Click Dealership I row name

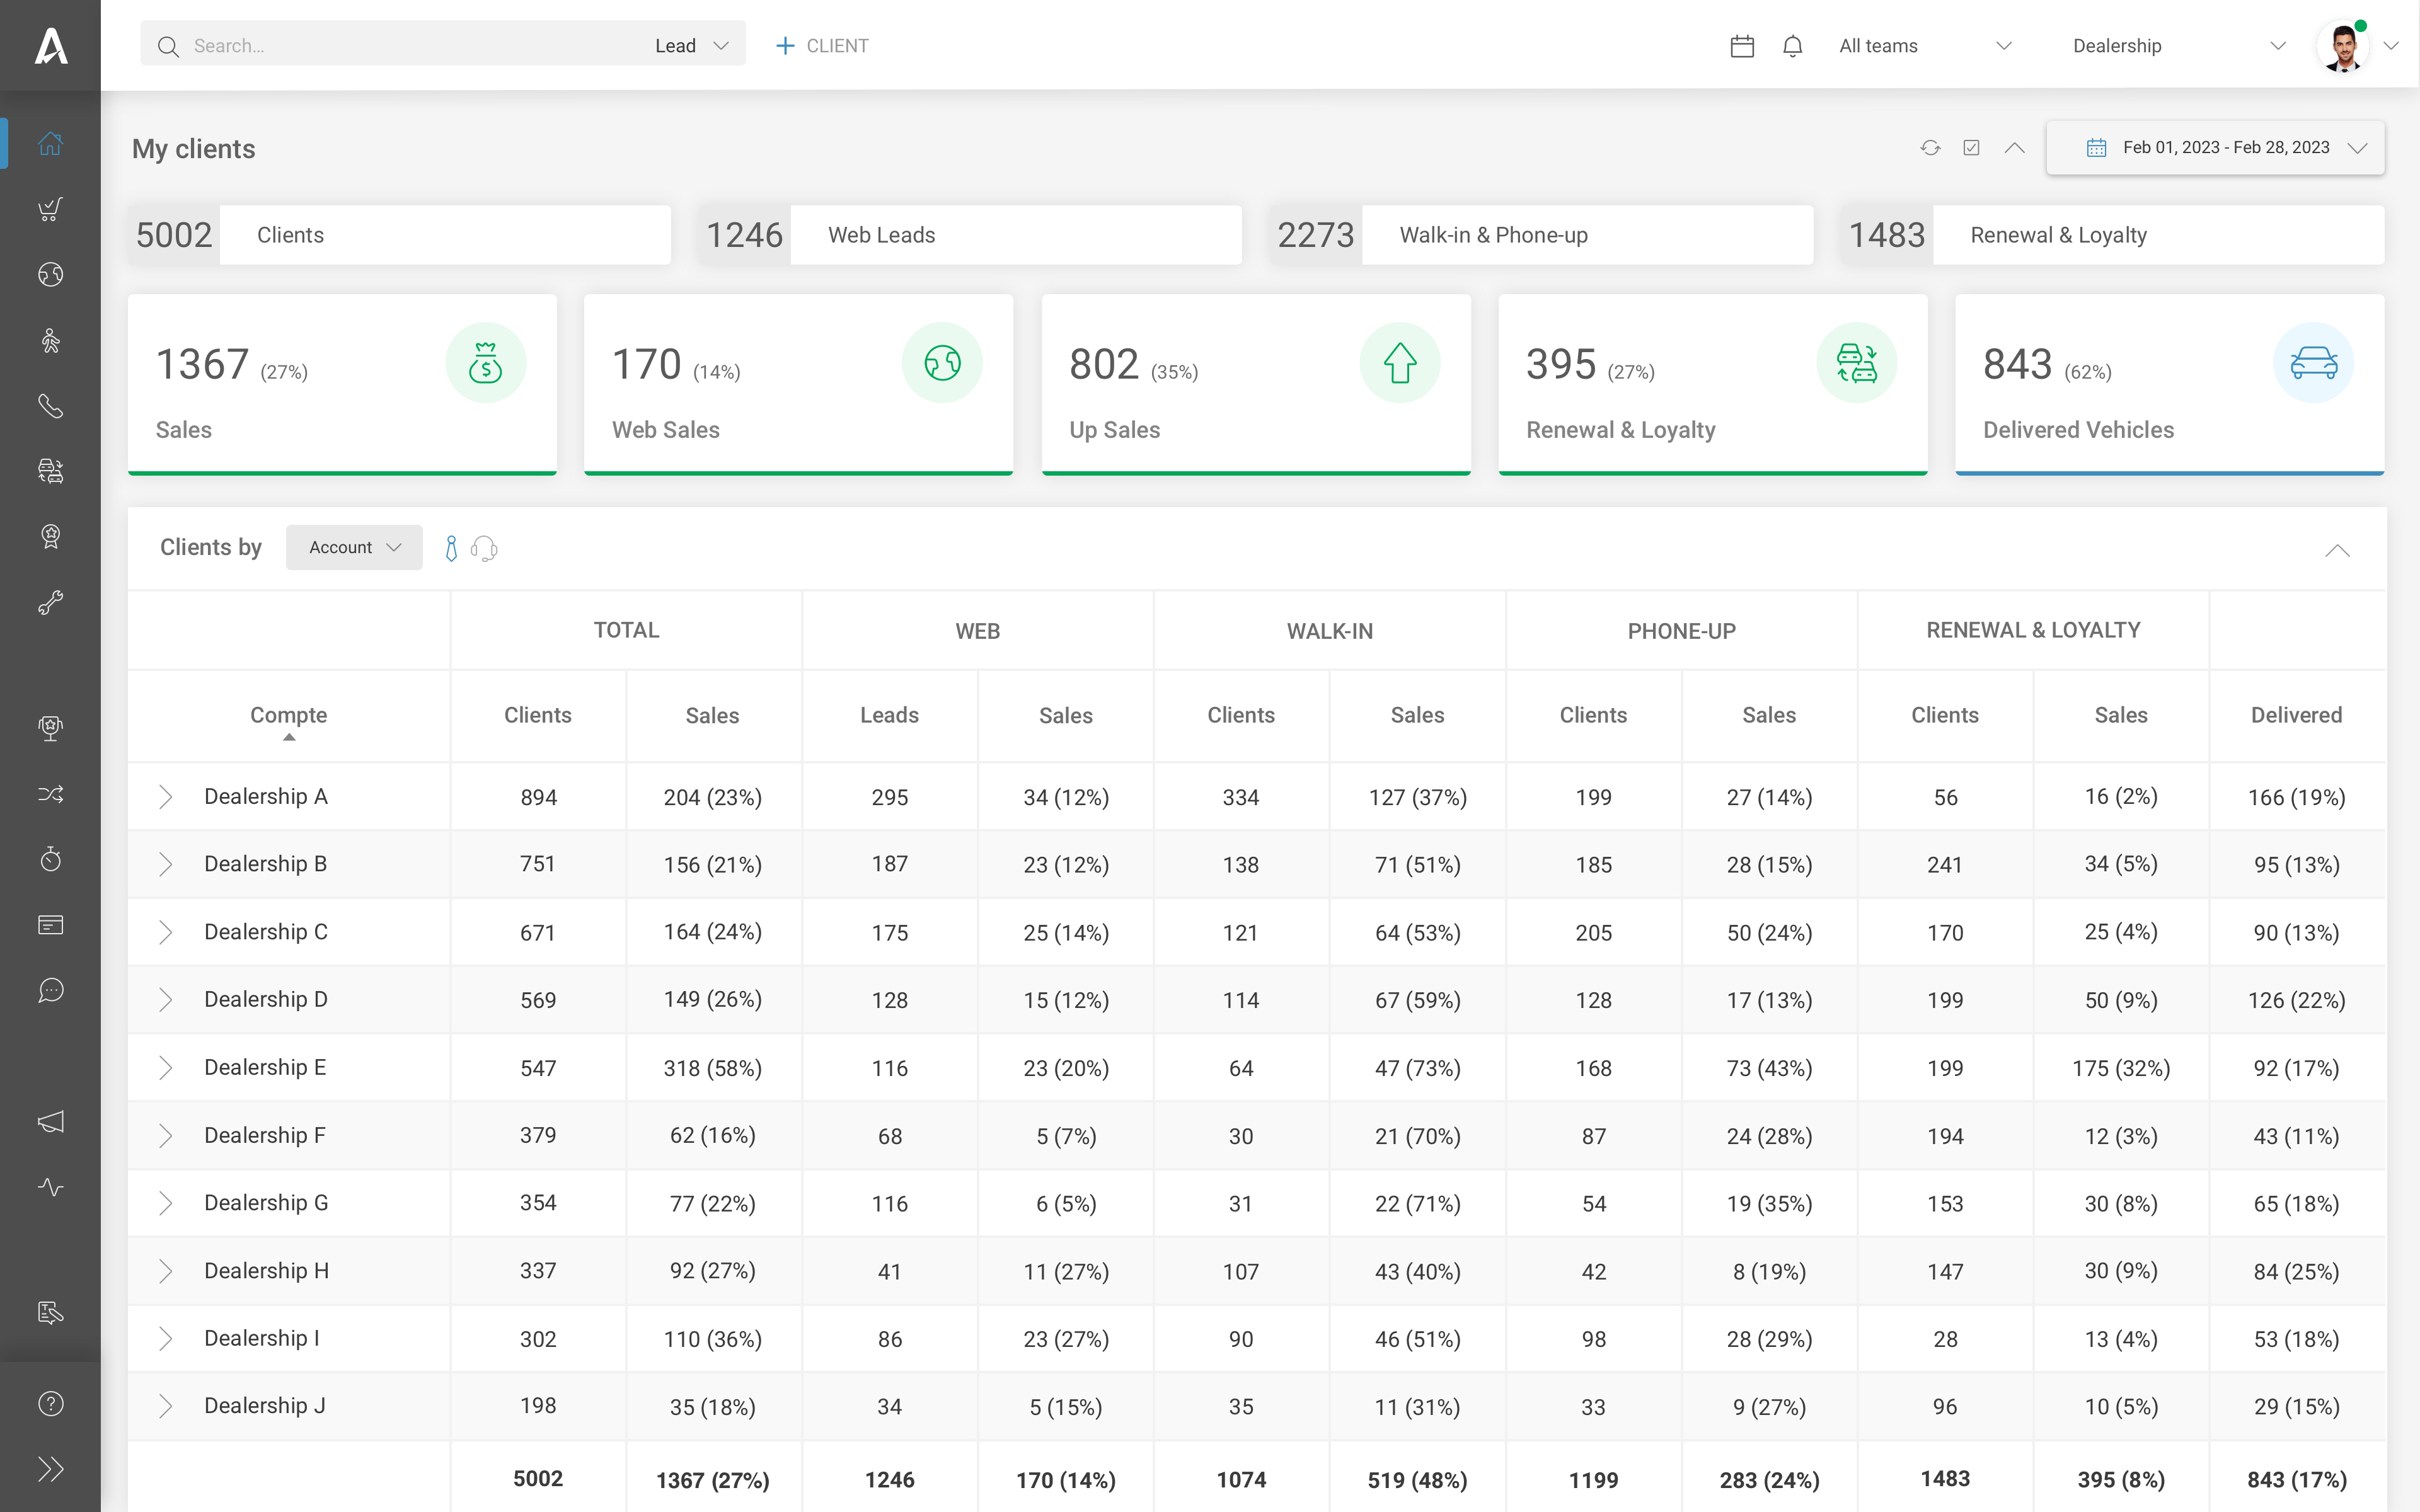(262, 1338)
